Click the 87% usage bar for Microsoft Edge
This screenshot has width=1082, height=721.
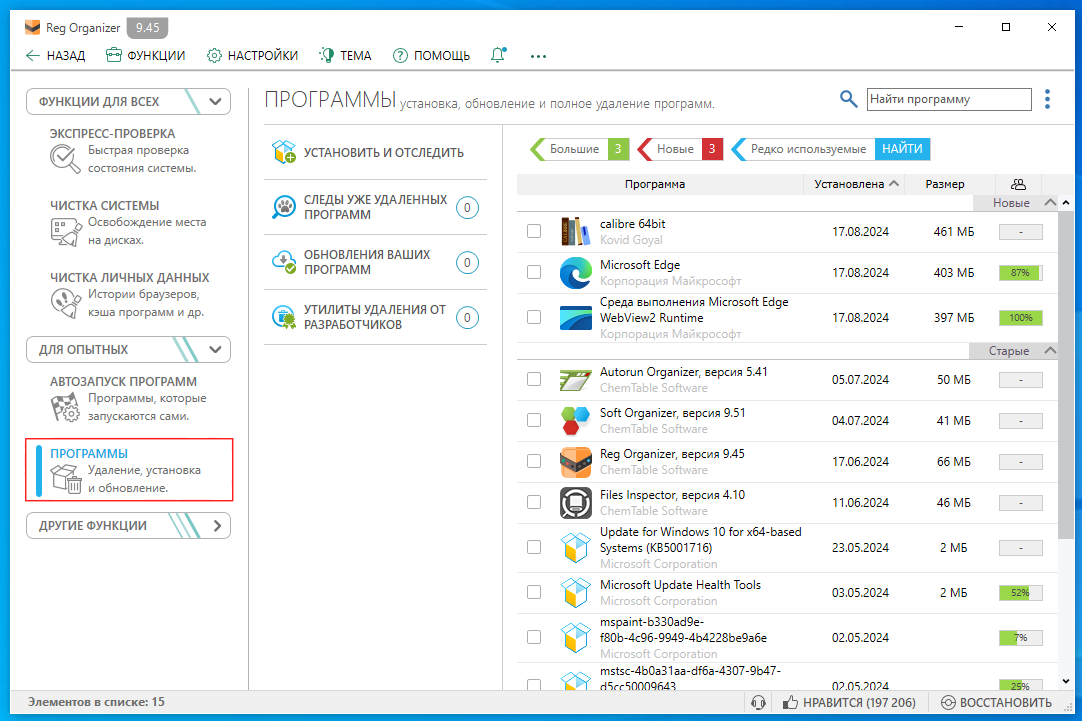coord(1020,272)
